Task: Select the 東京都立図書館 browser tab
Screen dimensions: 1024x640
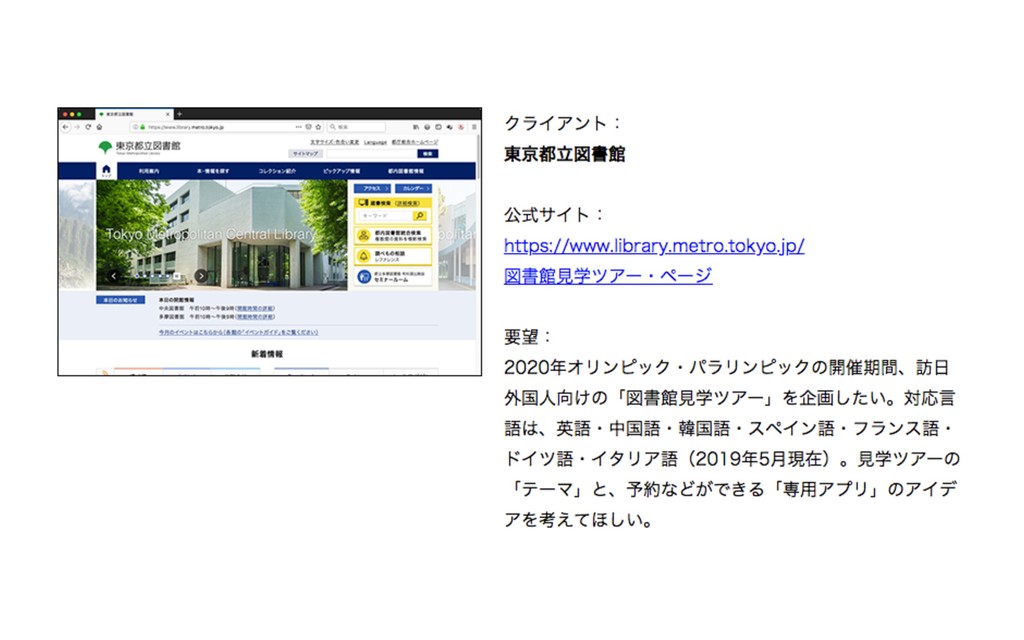Action: 134,114
